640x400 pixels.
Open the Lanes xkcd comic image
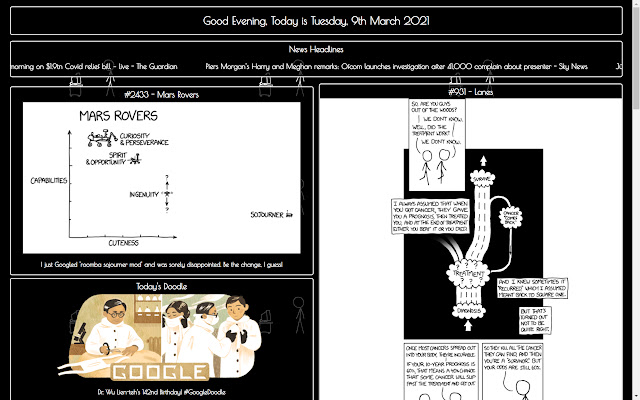(x=471, y=249)
